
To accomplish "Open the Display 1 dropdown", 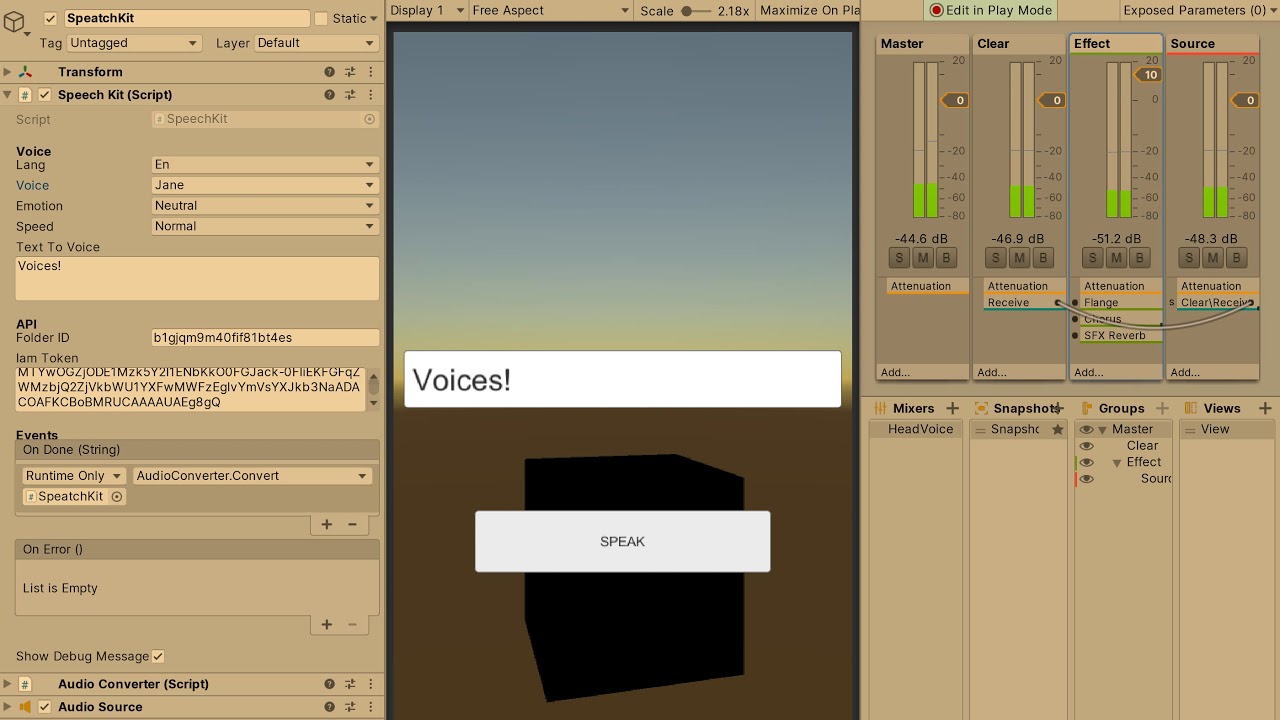I will point(428,10).
